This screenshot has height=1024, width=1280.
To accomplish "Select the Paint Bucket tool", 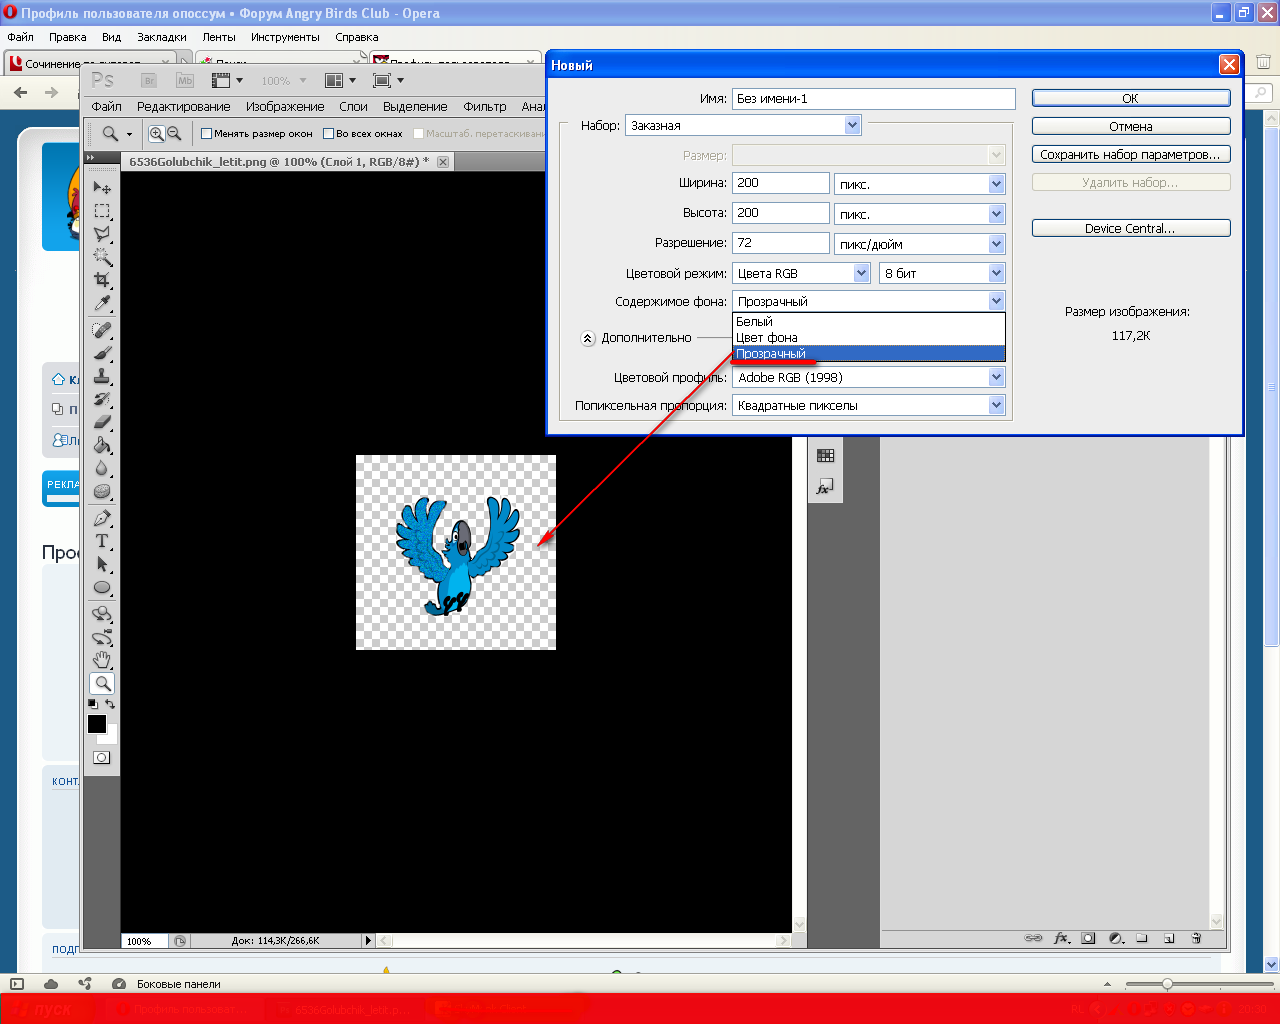I will pyautogui.click(x=102, y=445).
